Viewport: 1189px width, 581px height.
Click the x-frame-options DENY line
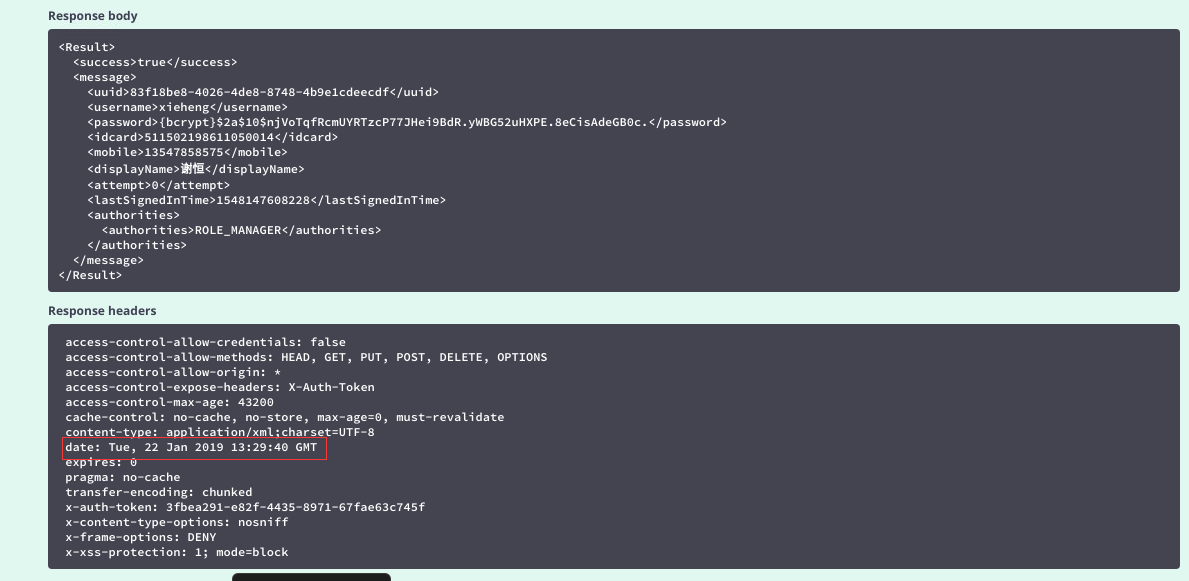141,537
